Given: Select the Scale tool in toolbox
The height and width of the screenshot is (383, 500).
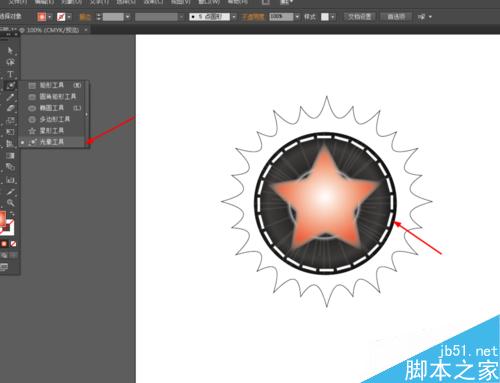Looking at the screenshot, I should (x=10, y=120).
